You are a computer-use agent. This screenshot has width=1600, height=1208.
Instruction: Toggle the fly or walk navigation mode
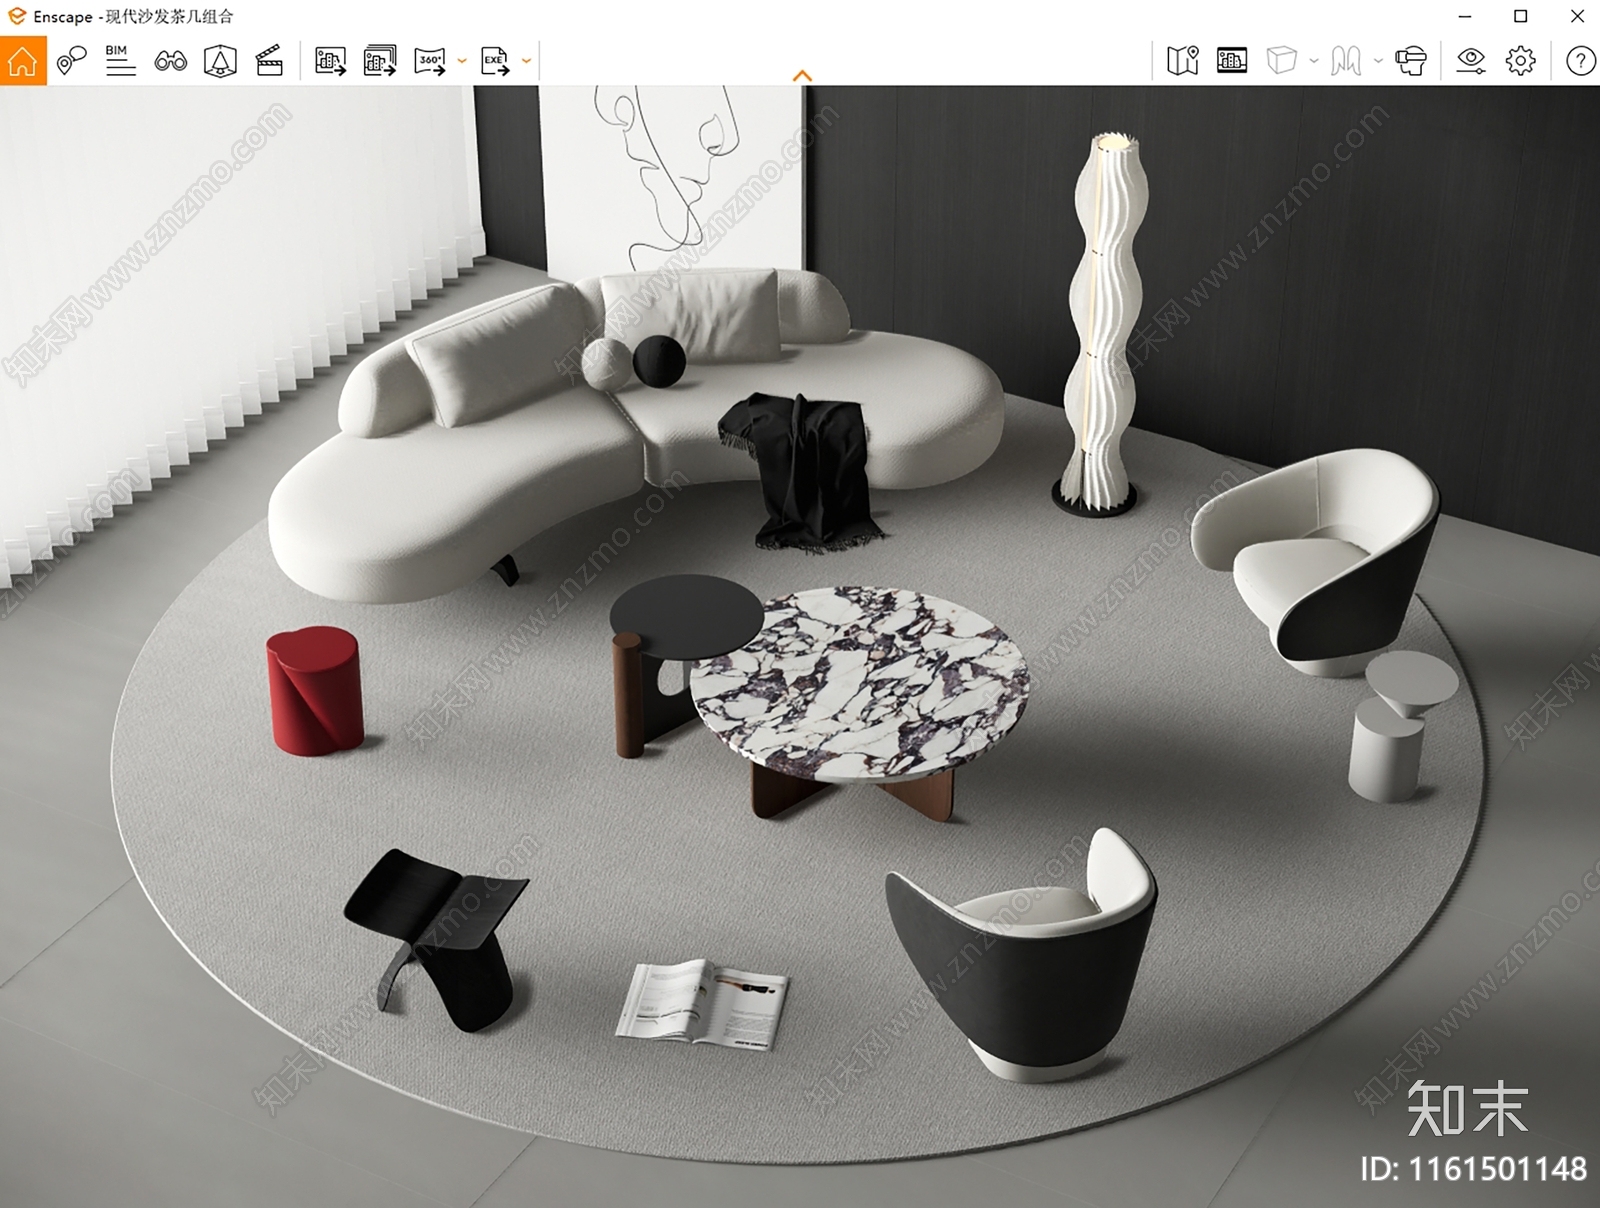[1346, 61]
